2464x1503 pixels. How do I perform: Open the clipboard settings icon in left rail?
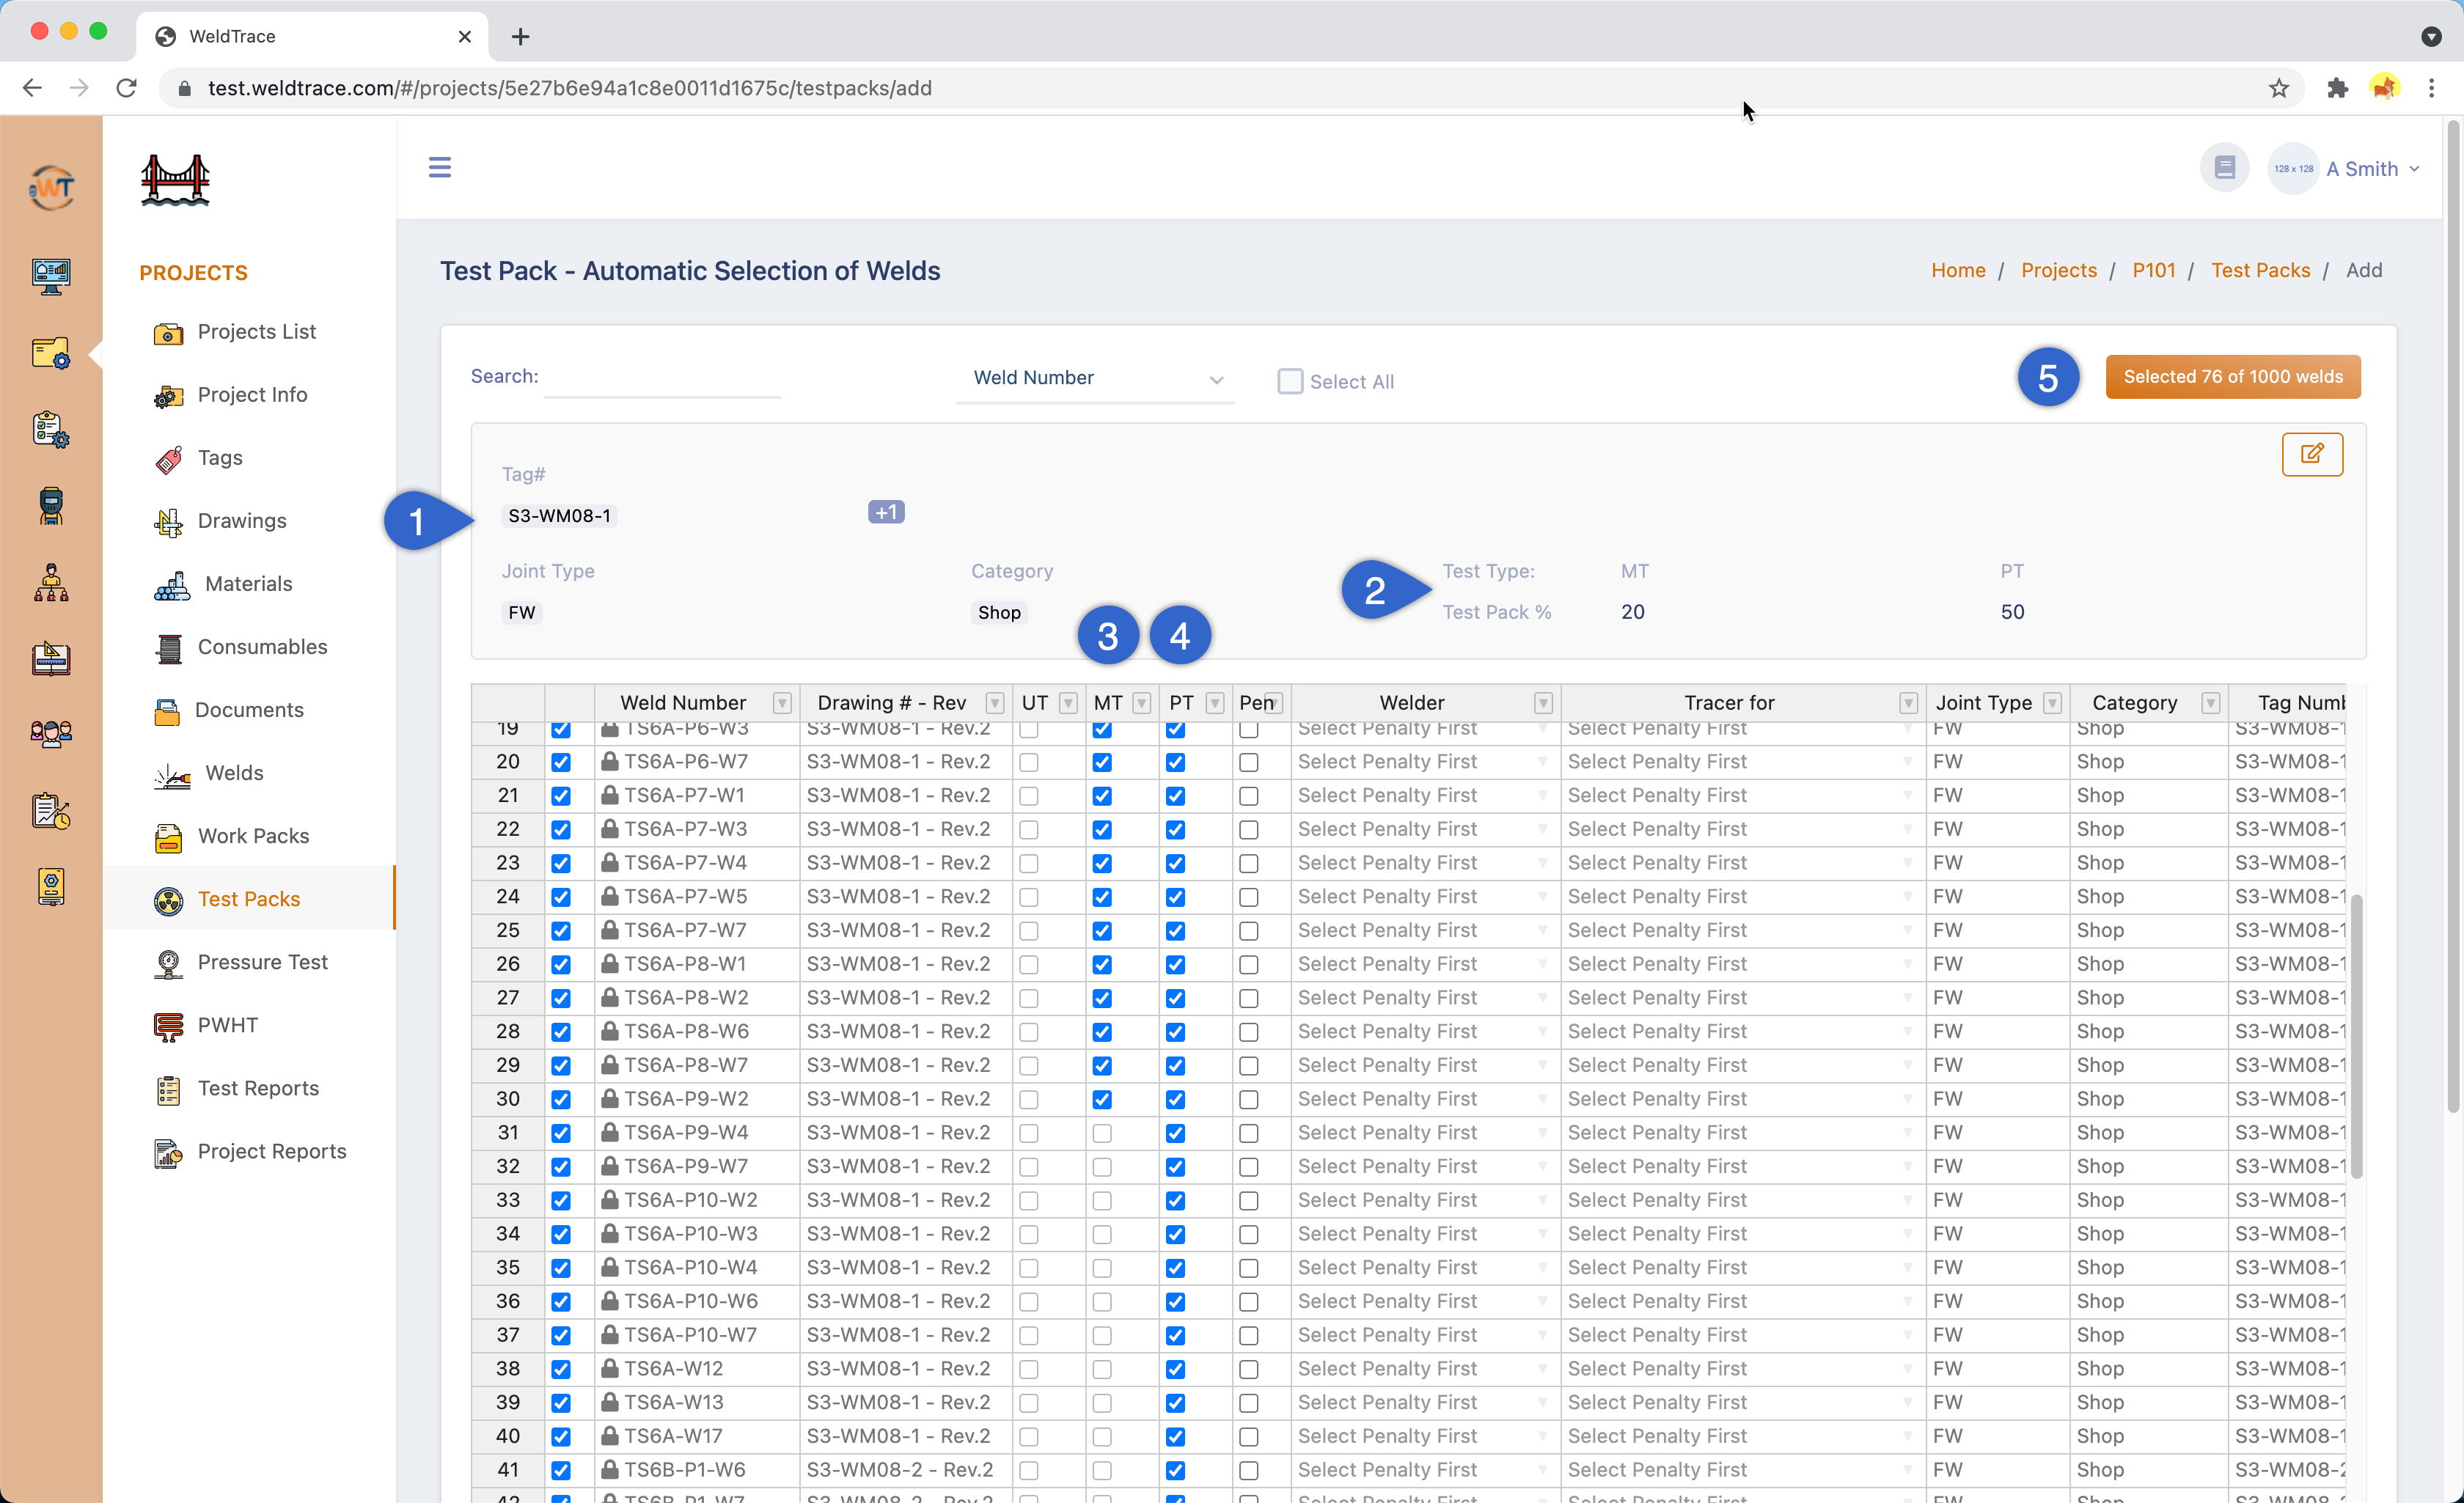pos(51,429)
